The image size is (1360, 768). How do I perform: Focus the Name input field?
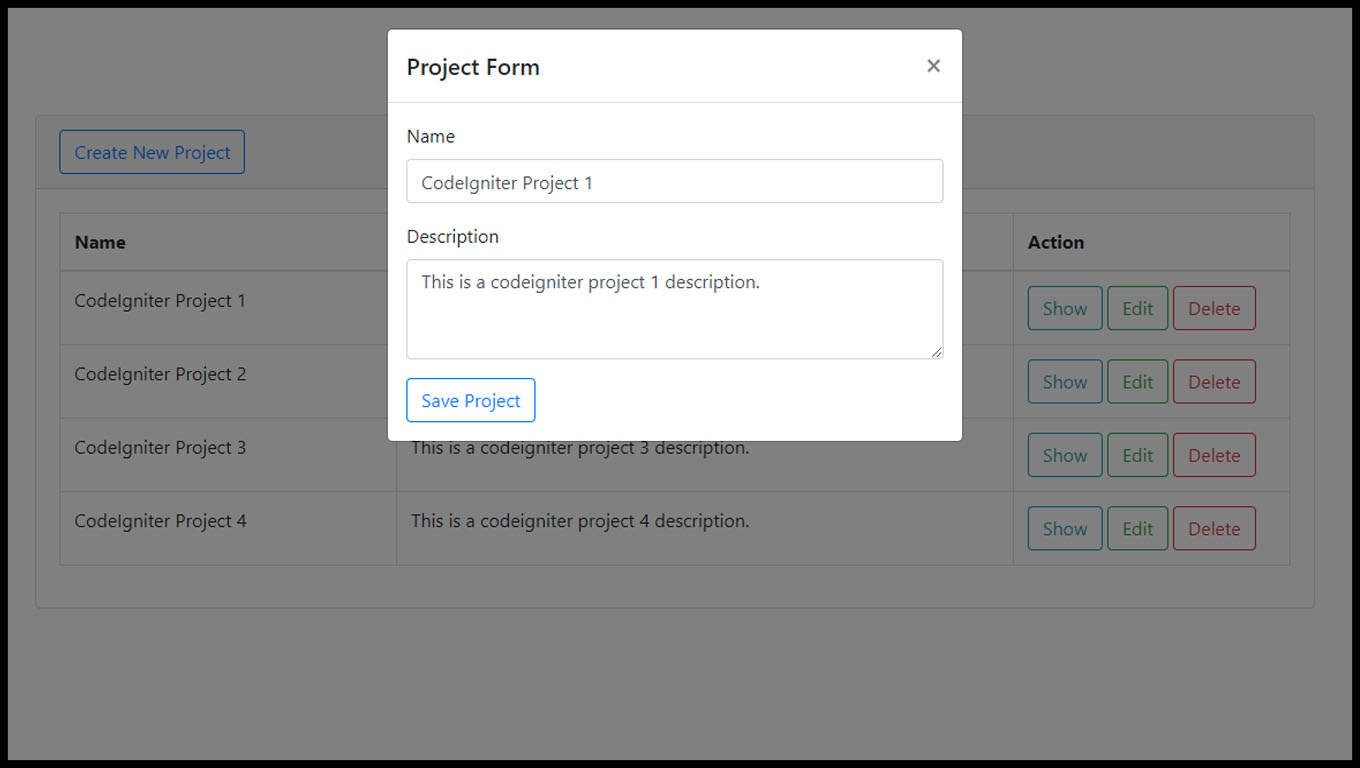pyautogui.click(x=675, y=181)
